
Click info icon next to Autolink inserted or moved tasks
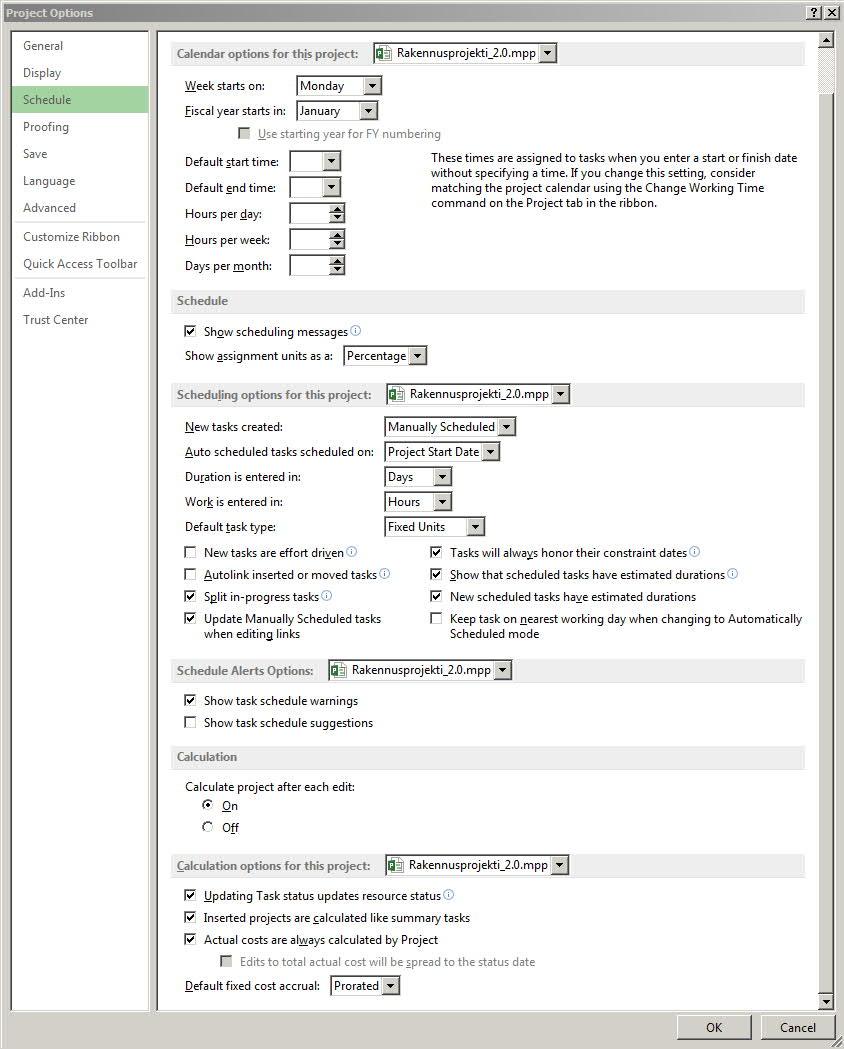tap(385, 574)
